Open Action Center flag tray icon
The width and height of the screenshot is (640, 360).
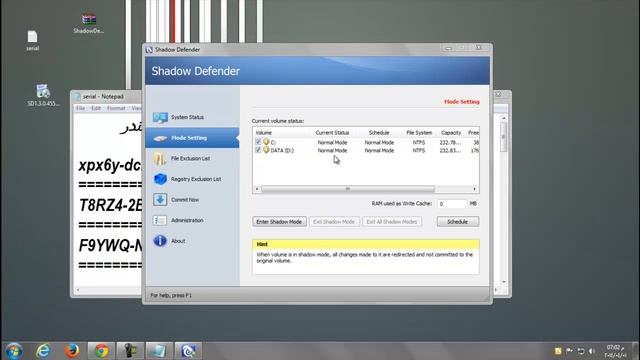(x=570, y=351)
